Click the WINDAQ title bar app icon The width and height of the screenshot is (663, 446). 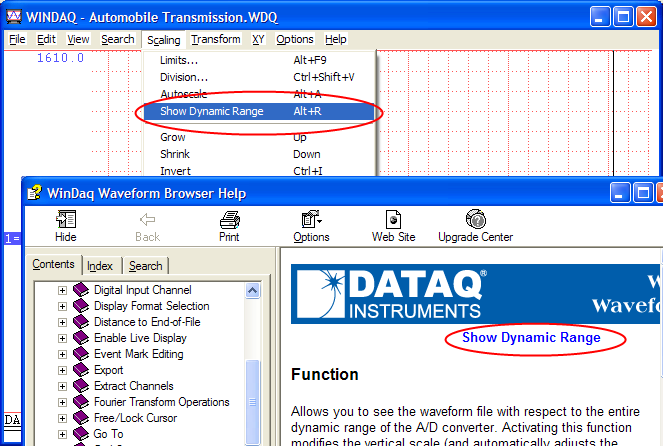(14, 16)
